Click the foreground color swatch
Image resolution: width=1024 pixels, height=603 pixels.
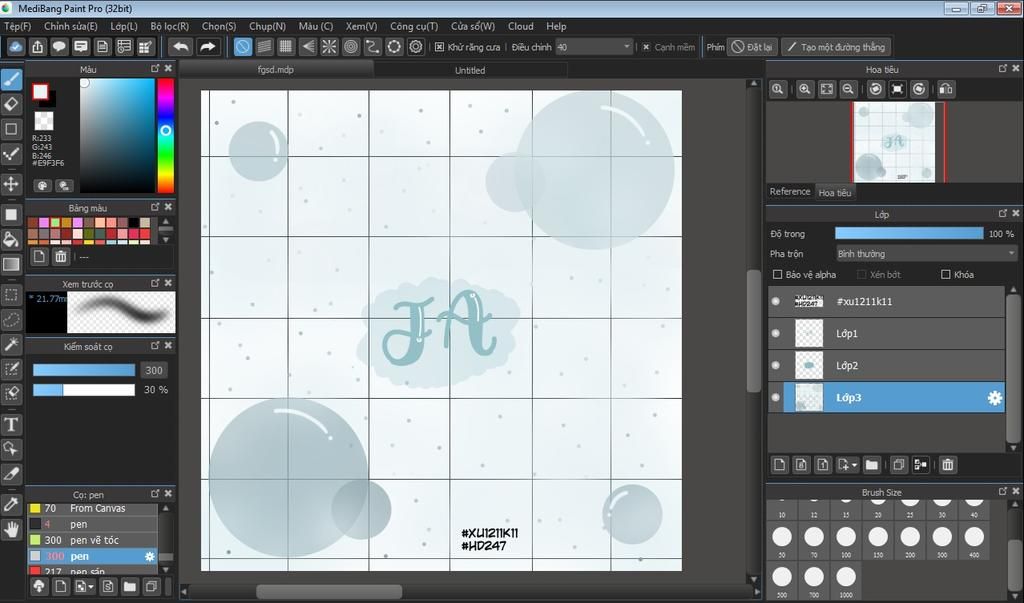click(40, 92)
